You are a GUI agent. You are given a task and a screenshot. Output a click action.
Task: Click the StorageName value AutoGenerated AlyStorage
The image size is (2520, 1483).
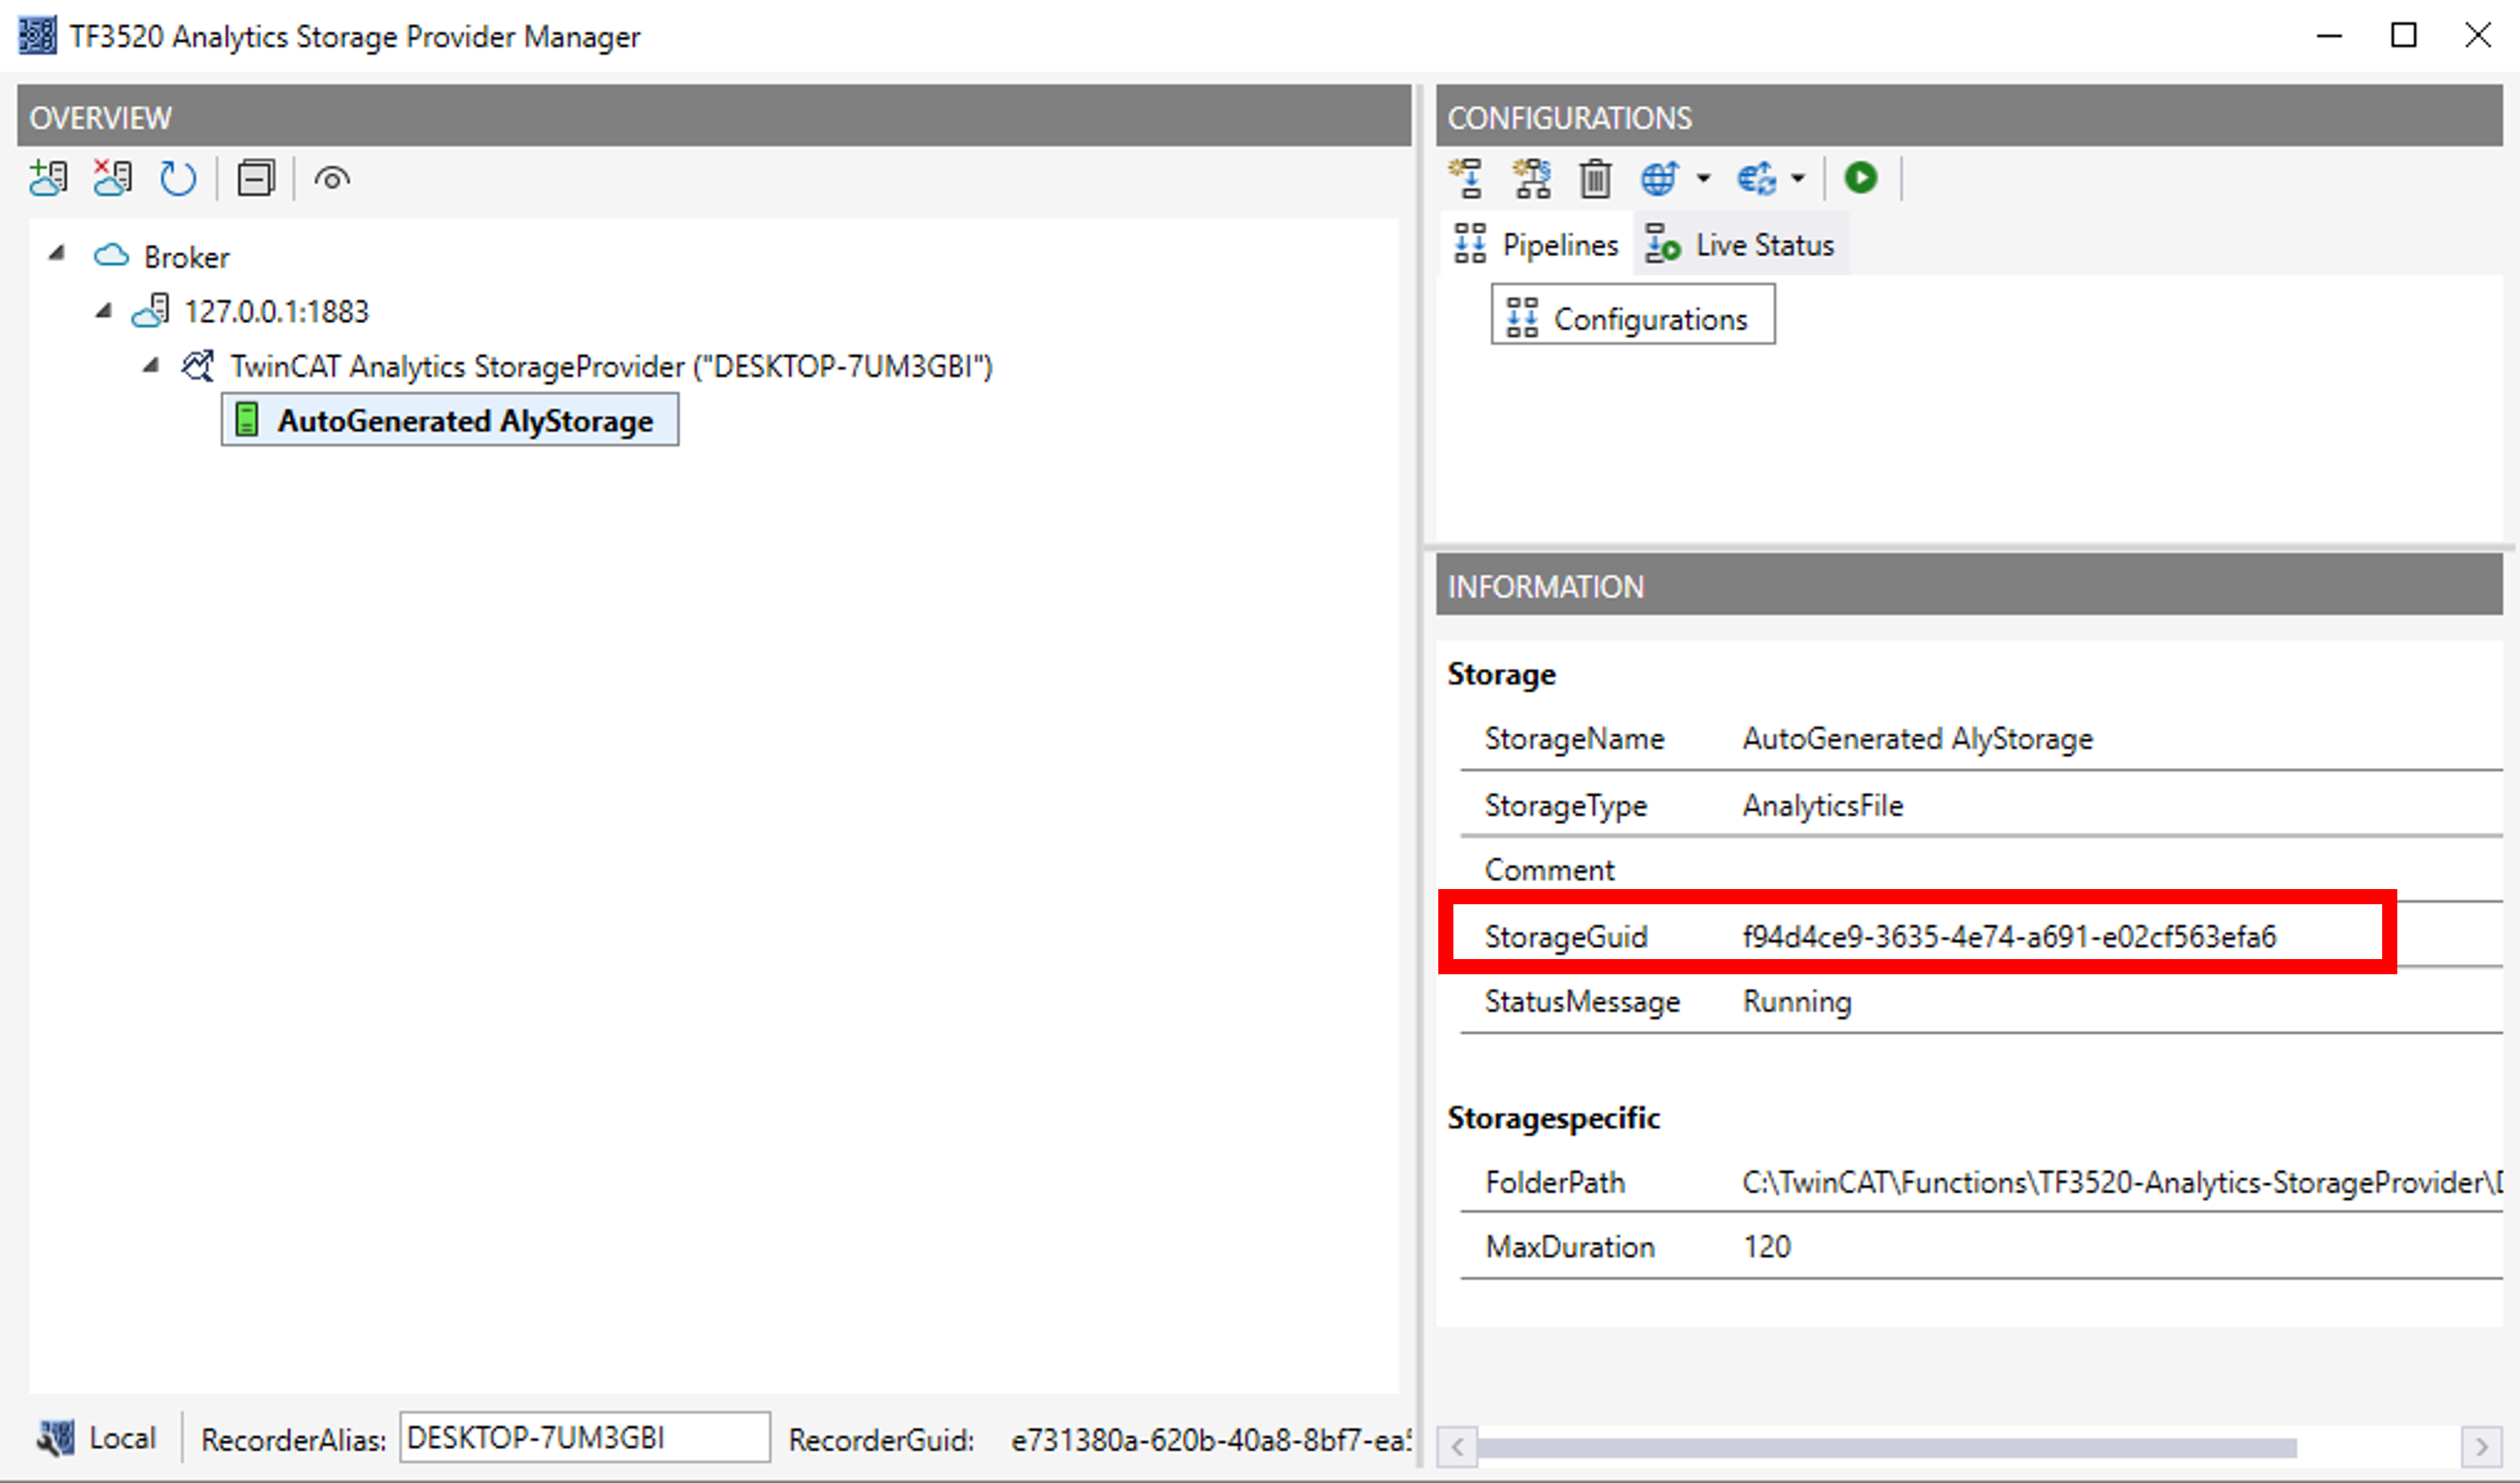[1917, 739]
